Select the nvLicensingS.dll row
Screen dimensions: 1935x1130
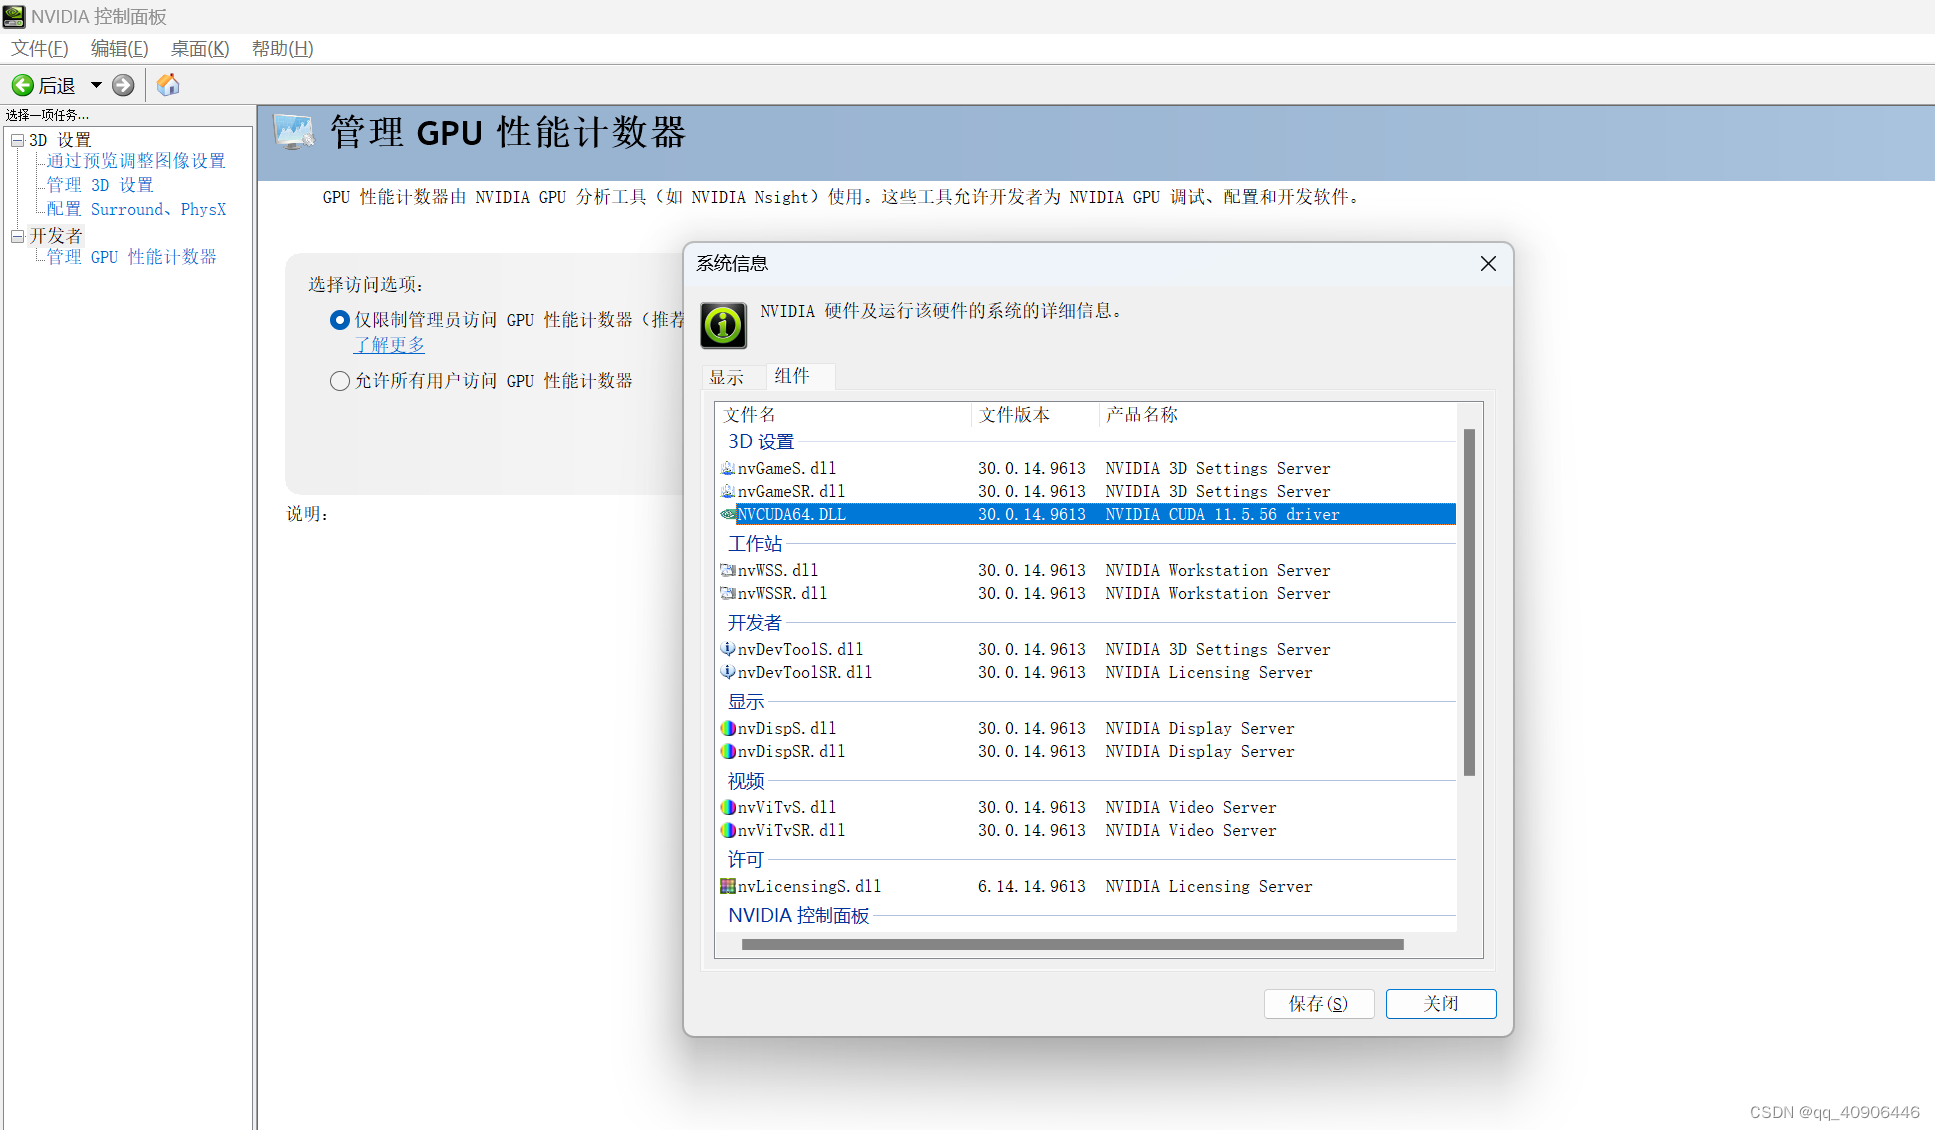click(x=1086, y=886)
